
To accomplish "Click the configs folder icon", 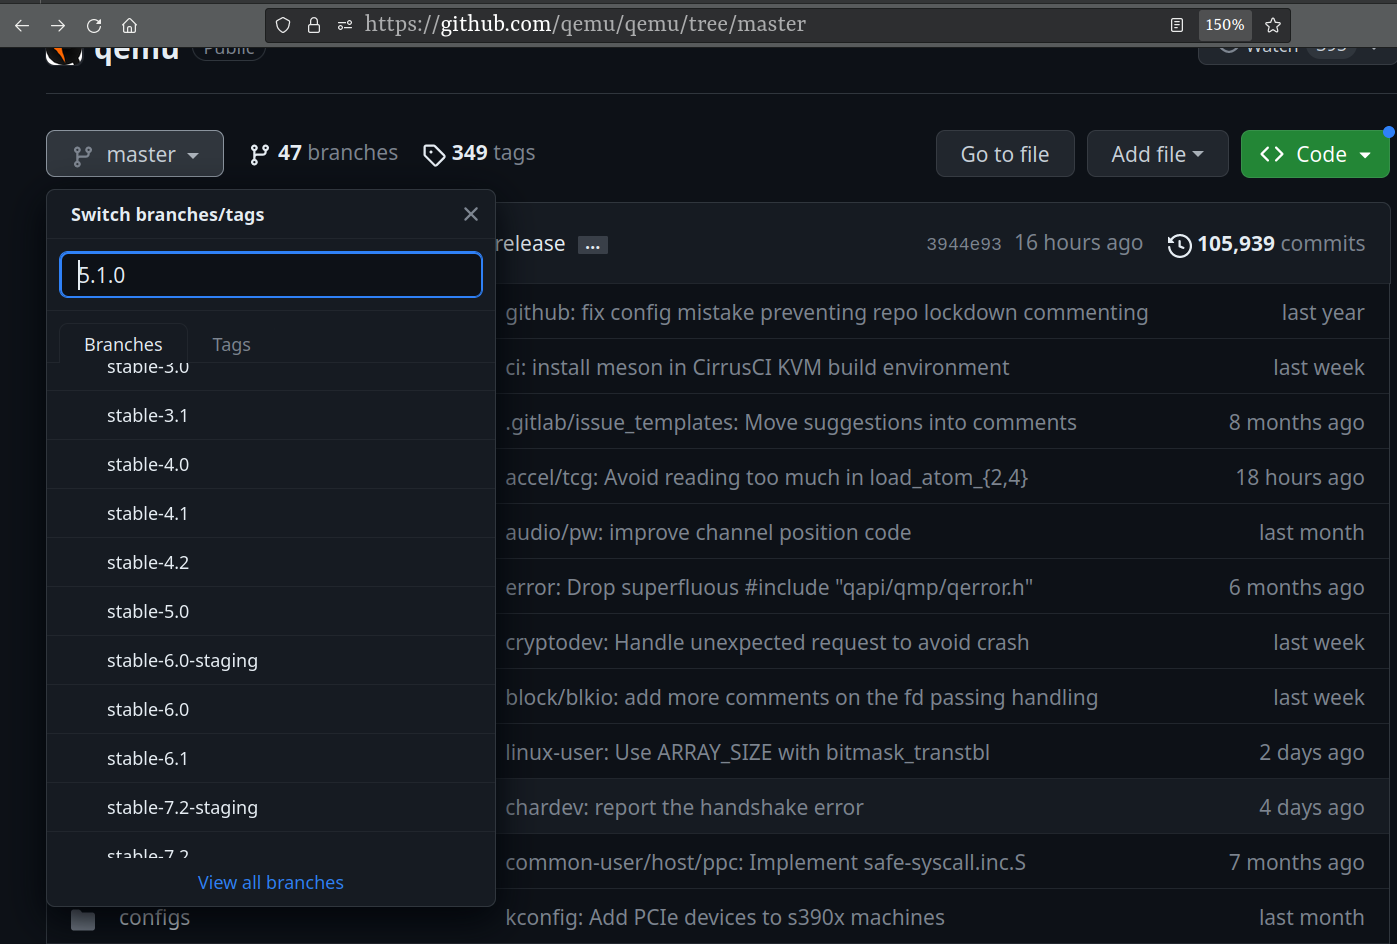I will (83, 919).
